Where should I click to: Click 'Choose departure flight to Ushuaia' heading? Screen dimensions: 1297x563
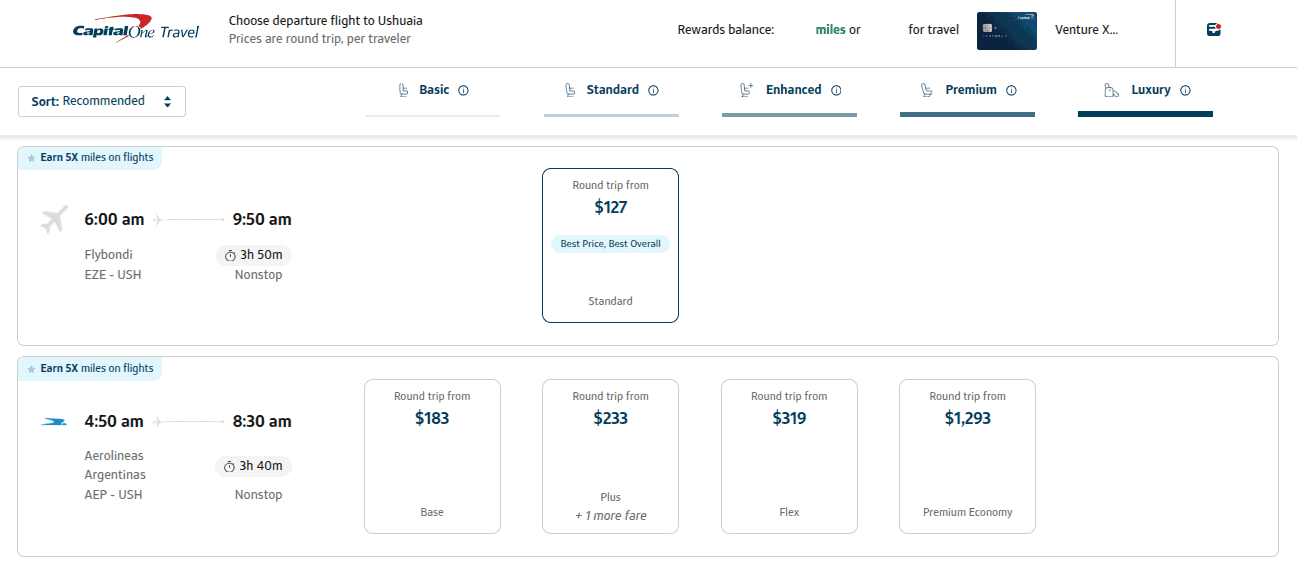tap(326, 21)
